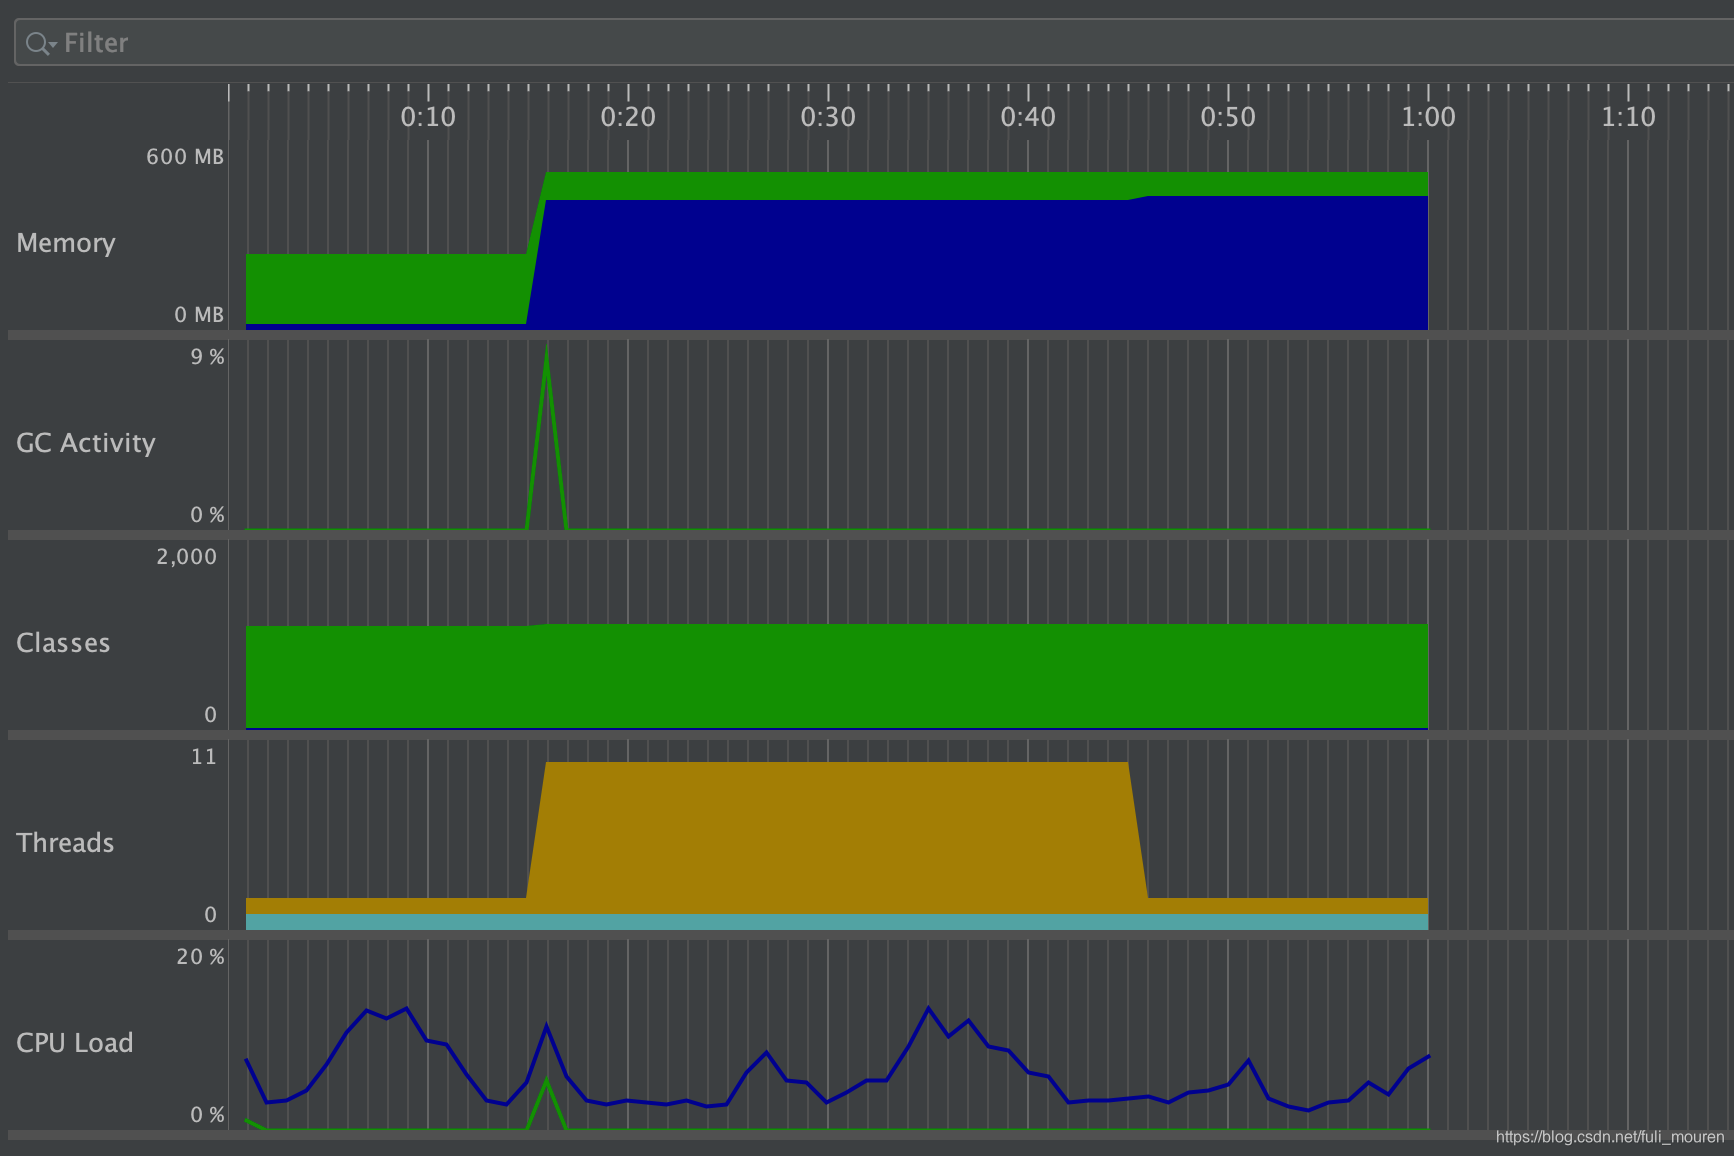Click the 0:20 timeline marker
Viewport: 1734px width, 1156px height.
click(628, 117)
